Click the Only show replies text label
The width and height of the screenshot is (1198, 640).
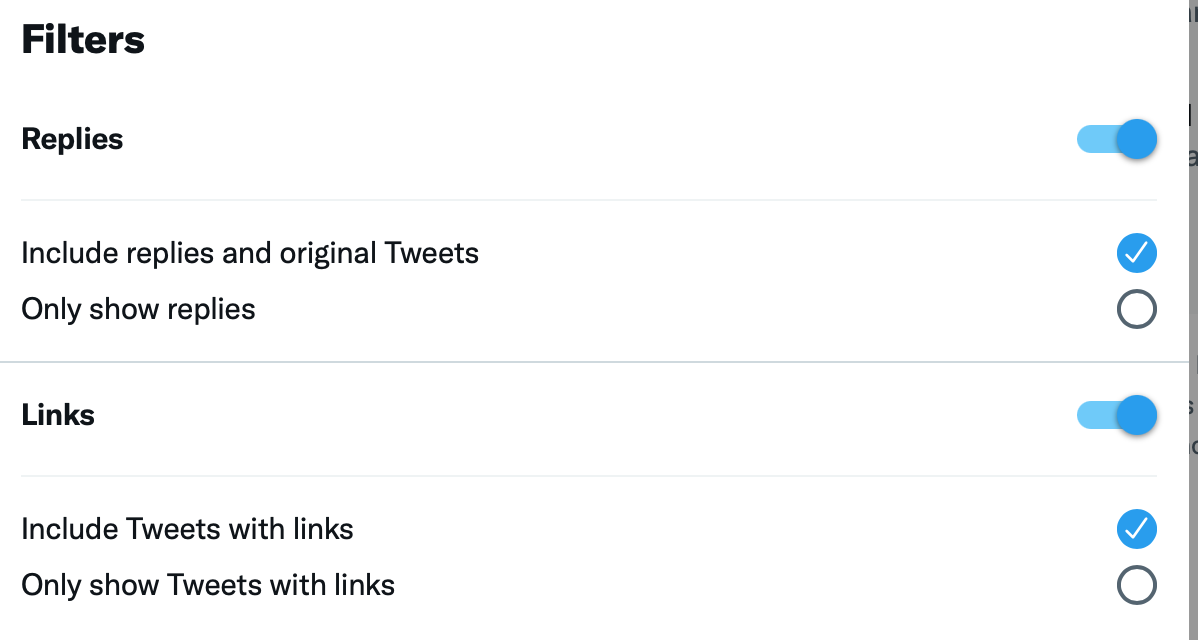(x=138, y=309)
